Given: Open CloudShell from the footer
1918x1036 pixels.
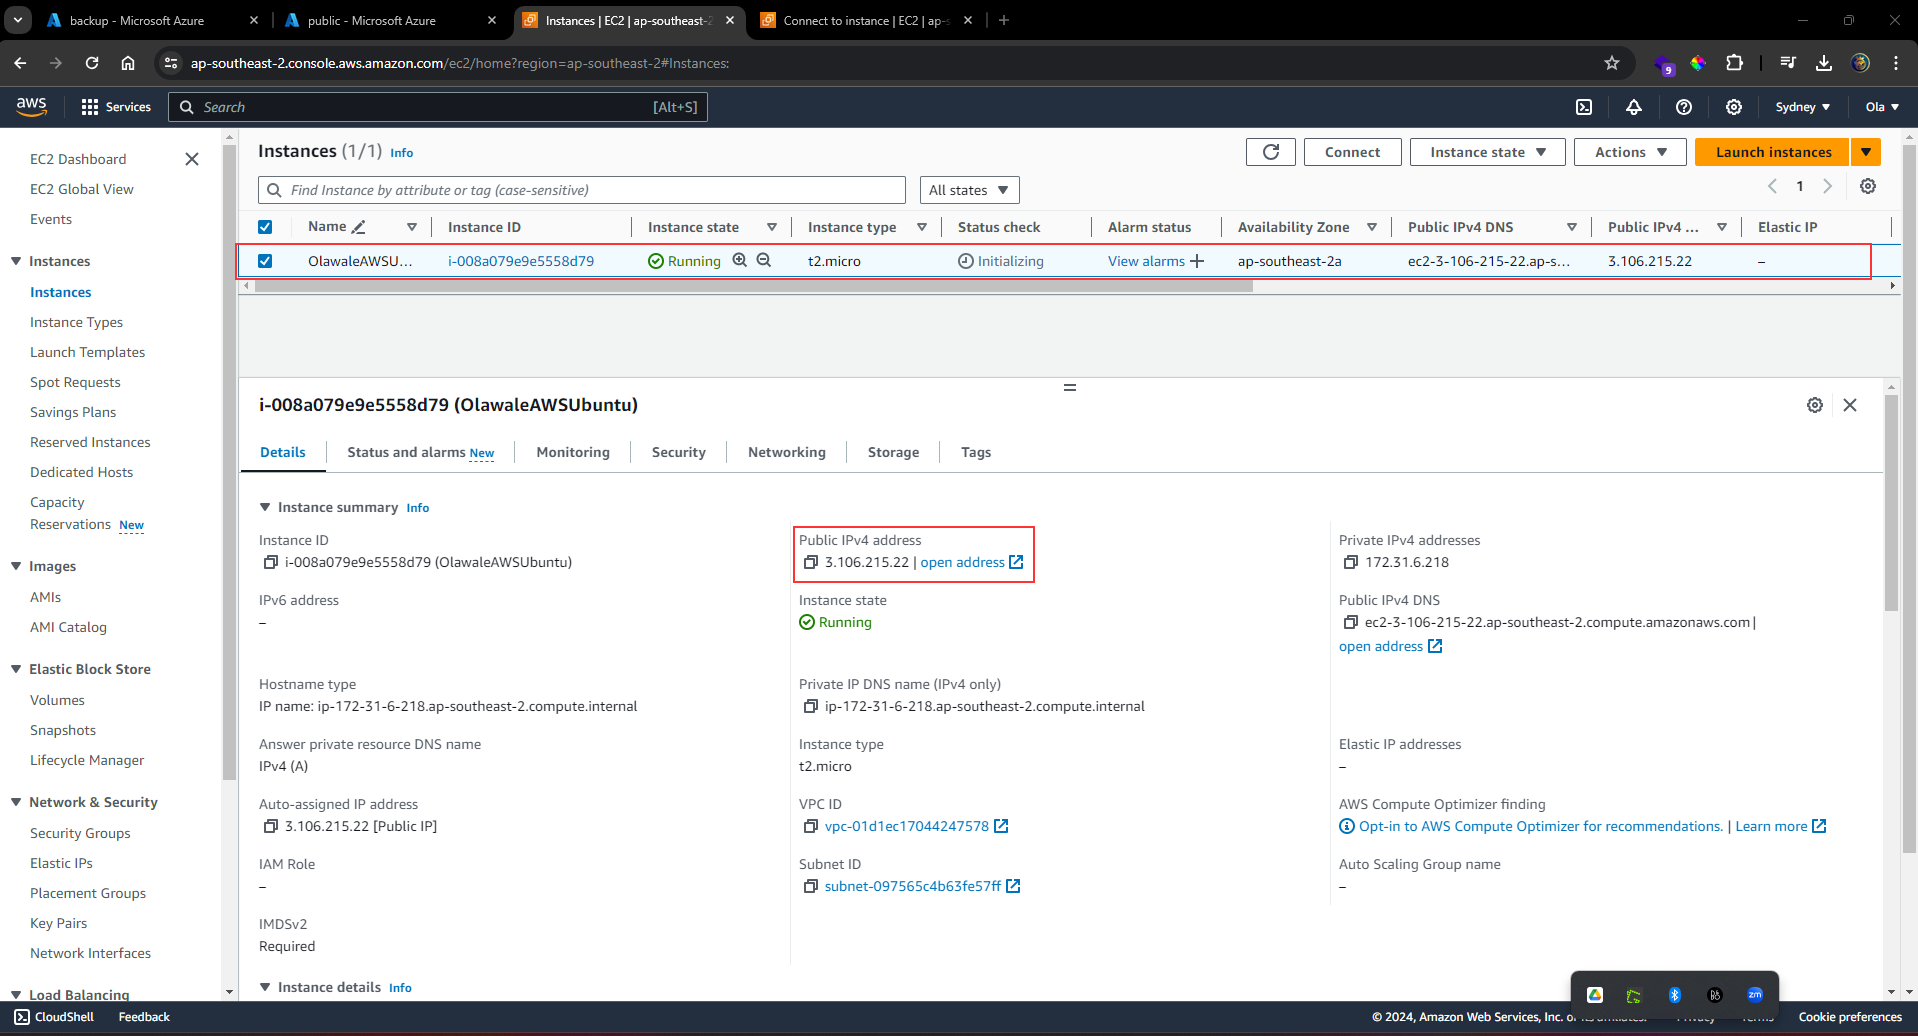Looking at the screenshot, I should coord(54,1017).
